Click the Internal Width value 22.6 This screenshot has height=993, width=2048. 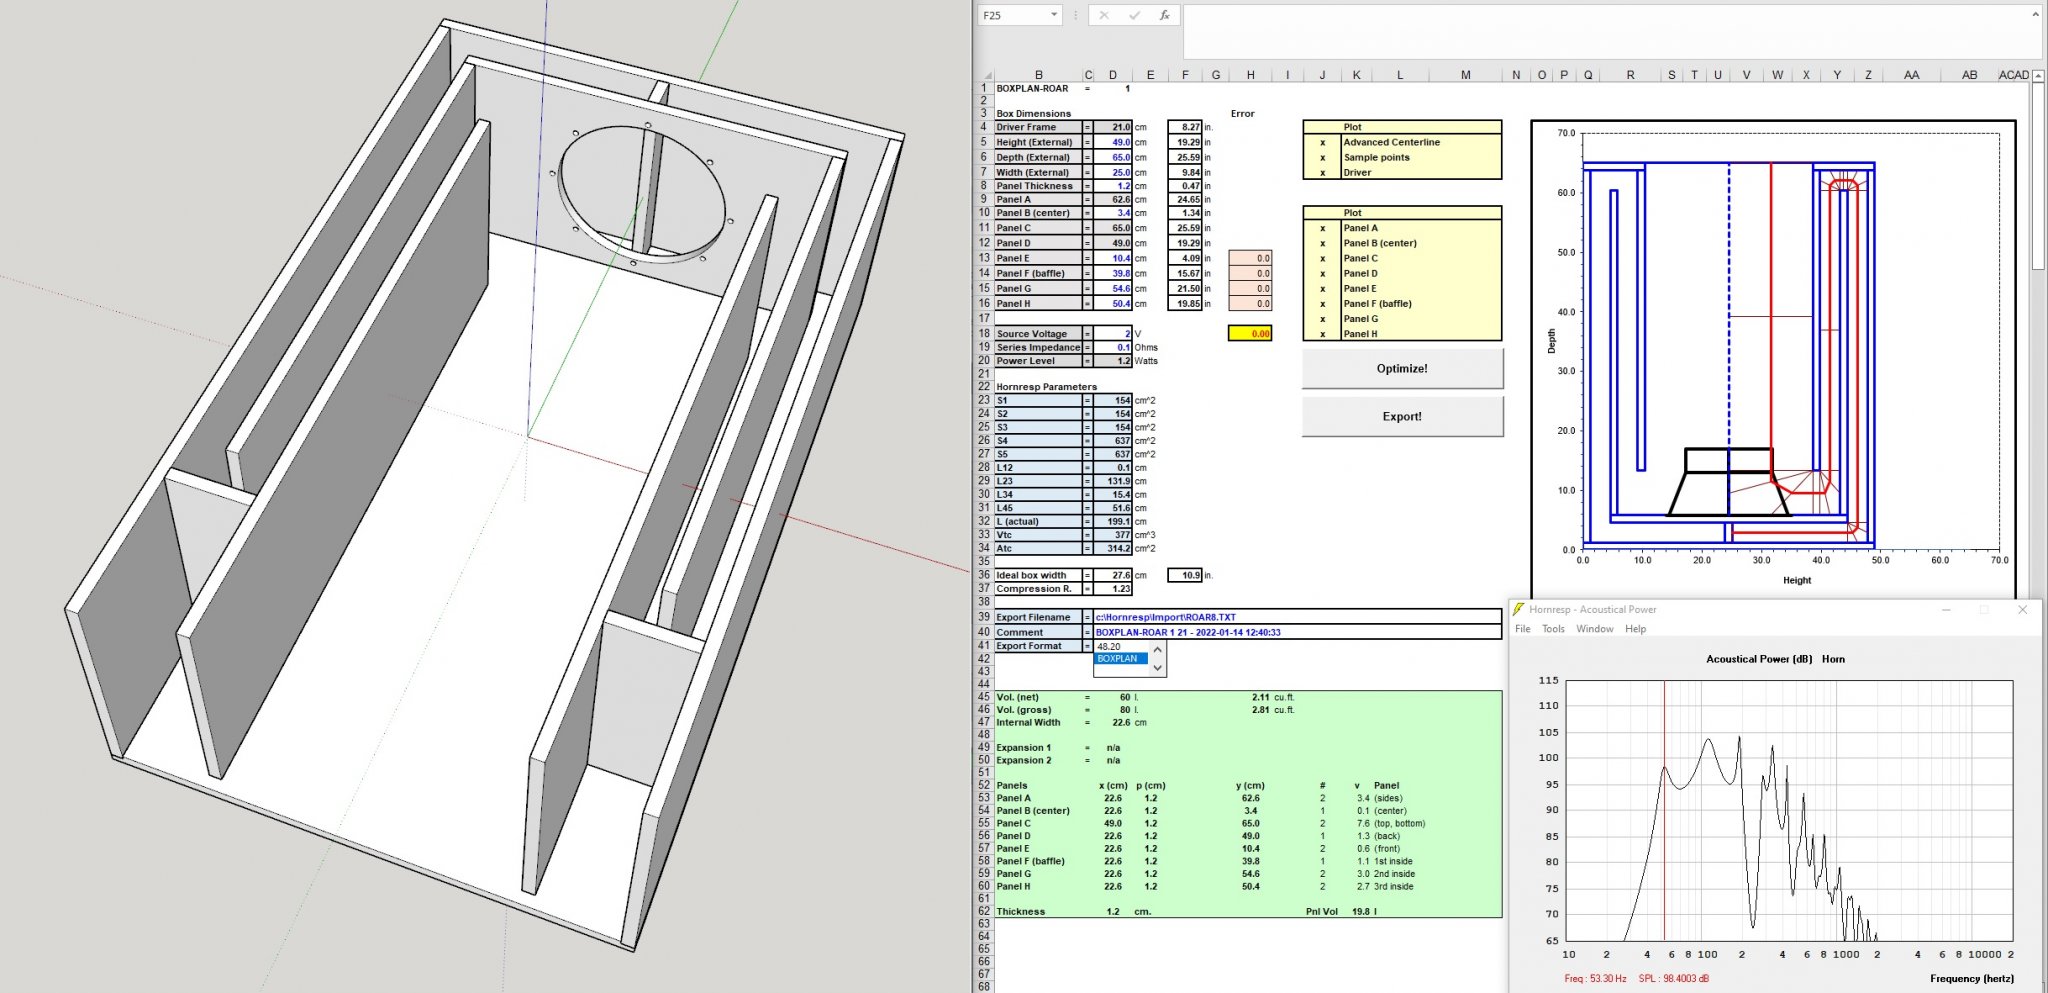click(1121, 722)
